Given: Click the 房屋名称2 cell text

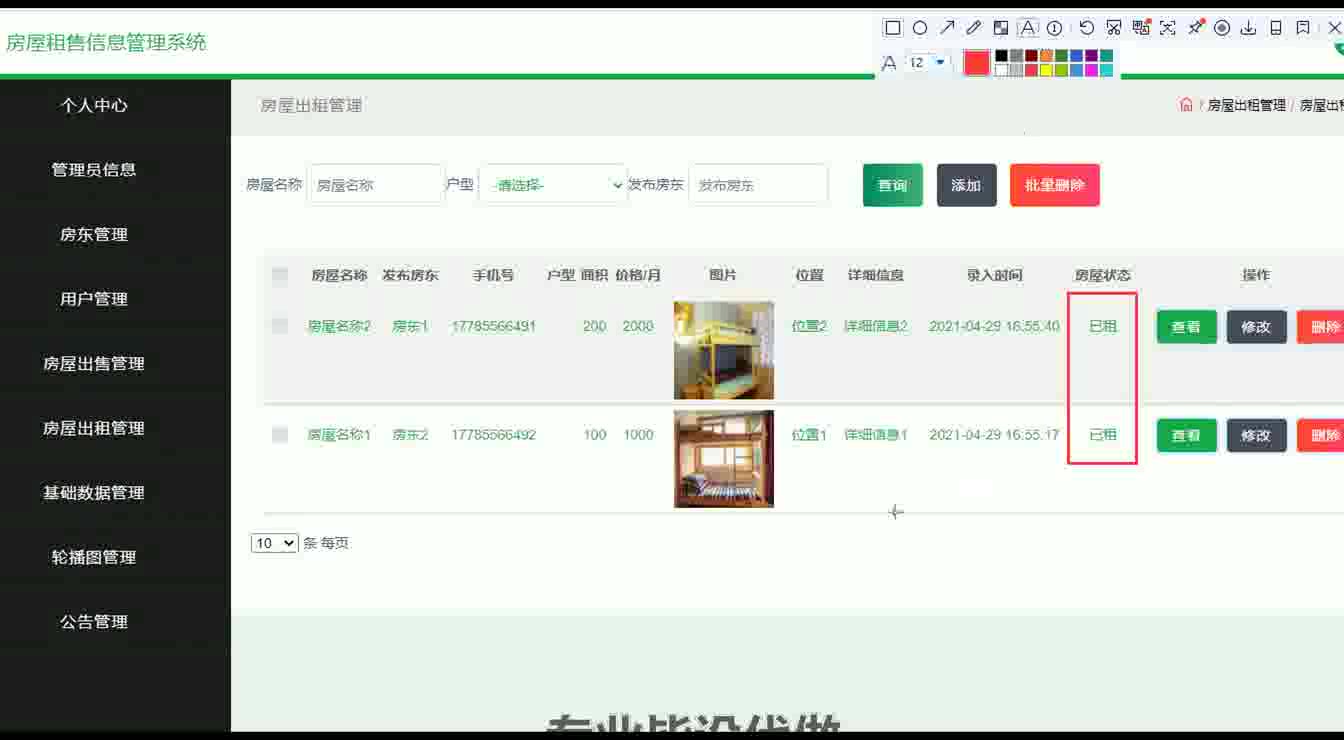Looking at the screenshot, I should tap(339, 326).
